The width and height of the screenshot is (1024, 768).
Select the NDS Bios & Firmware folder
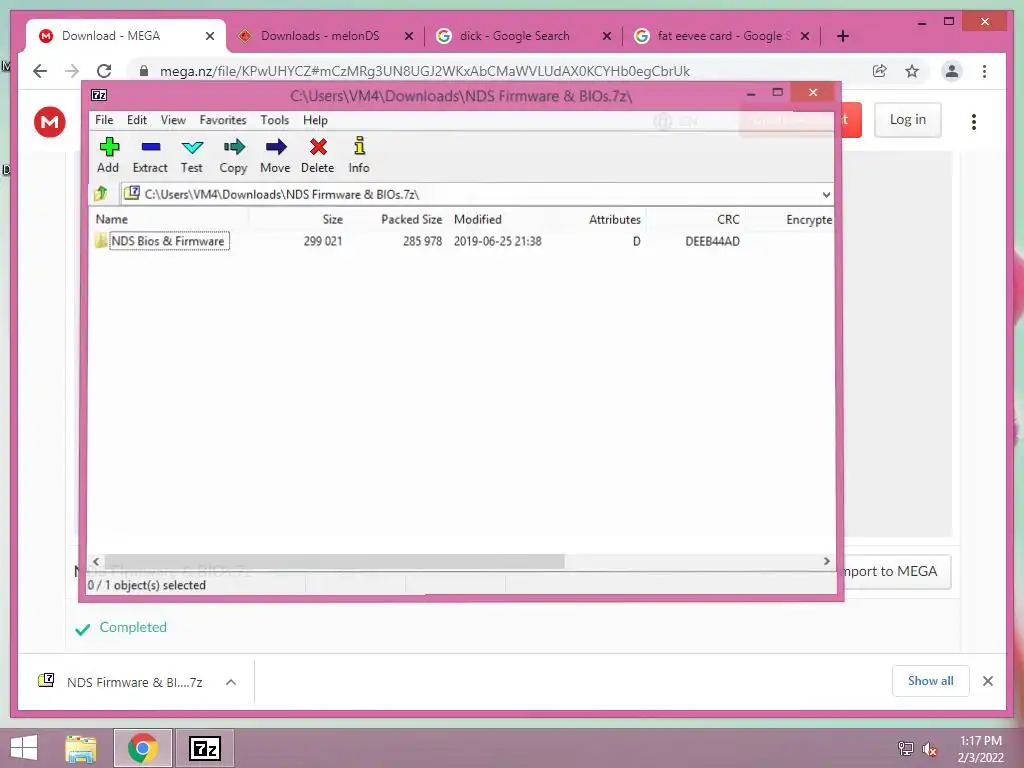click(168, 241)
